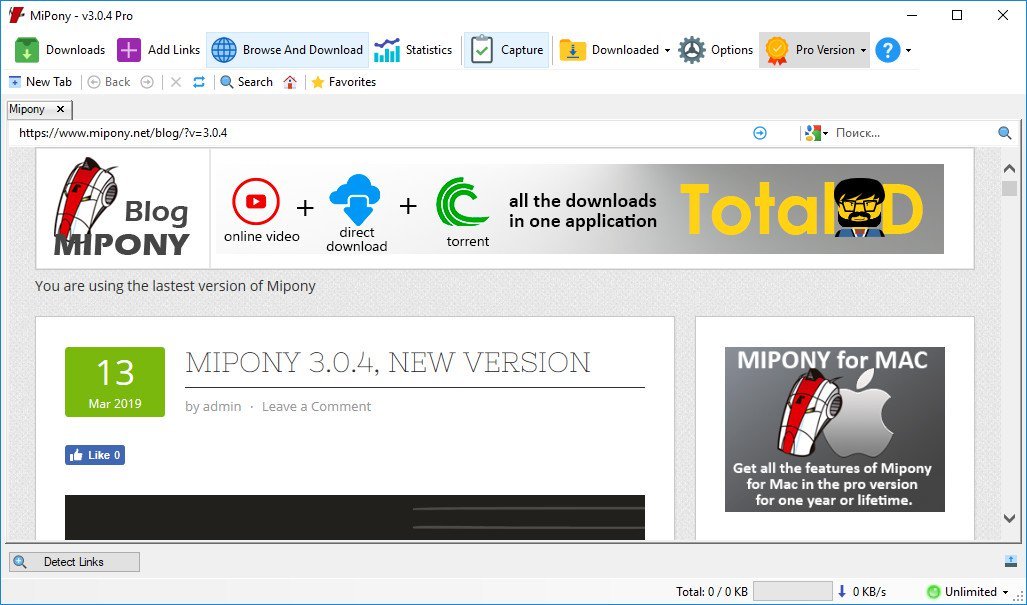Toggle the Capture clipboard option
The height and width of the screenshot is (605, 1027).
pos(506,50)
